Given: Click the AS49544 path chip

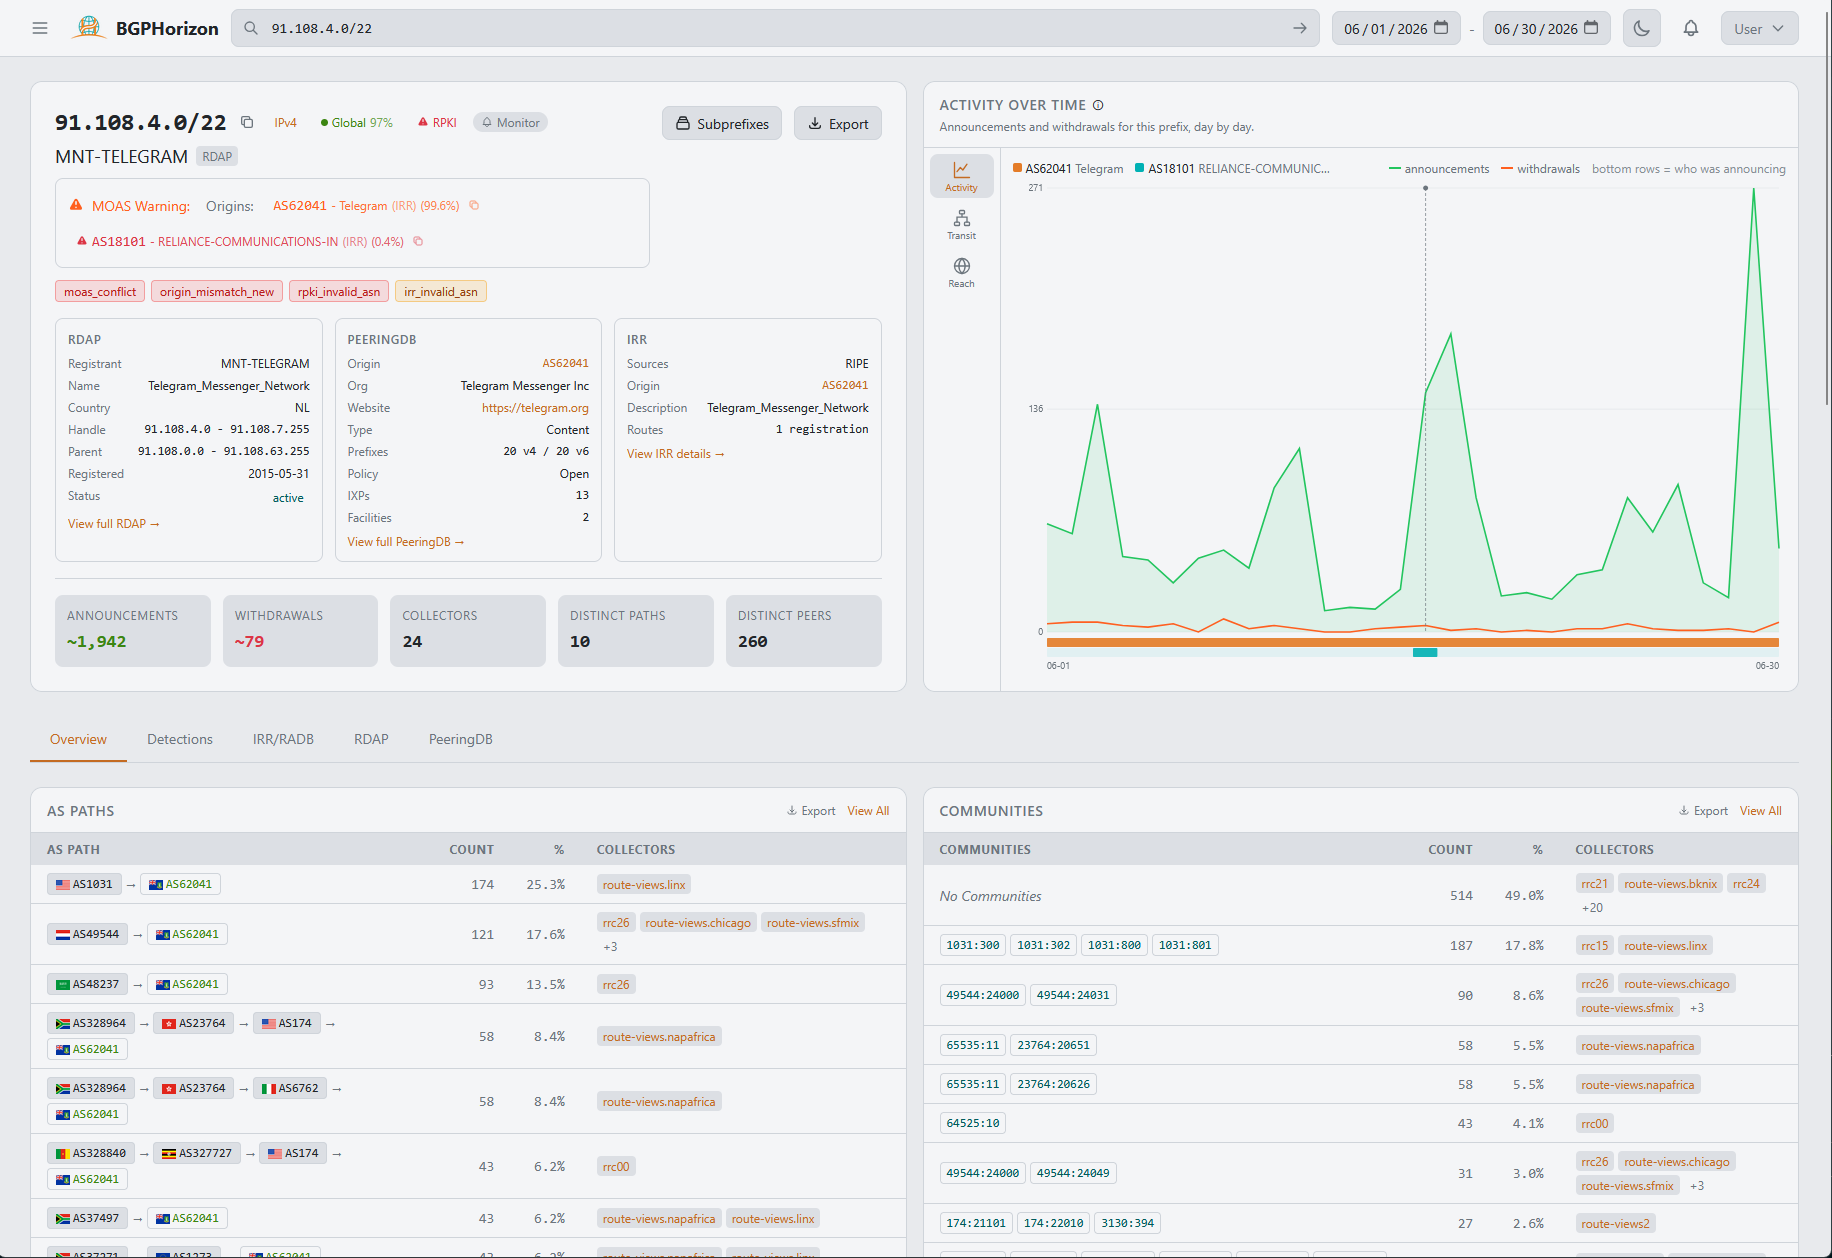Looking at the screenshot, I should point(87,934).
